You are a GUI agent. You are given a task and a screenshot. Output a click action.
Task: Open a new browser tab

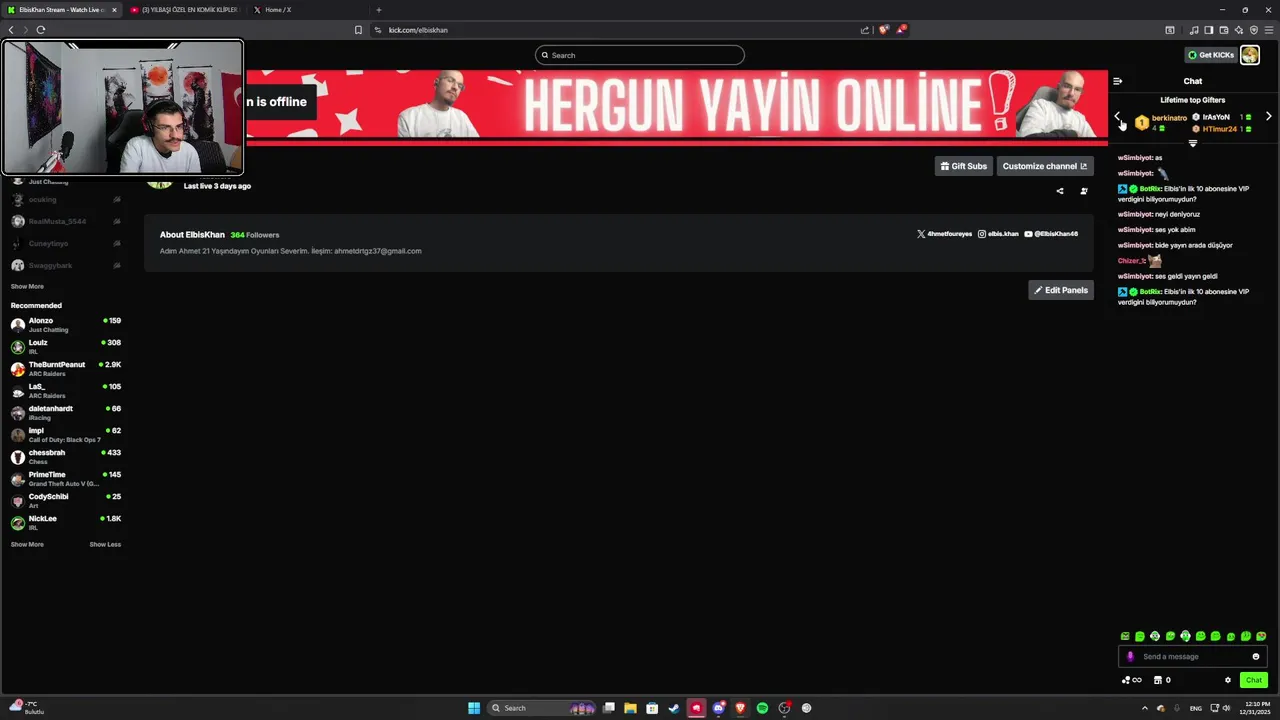point(379,10)
